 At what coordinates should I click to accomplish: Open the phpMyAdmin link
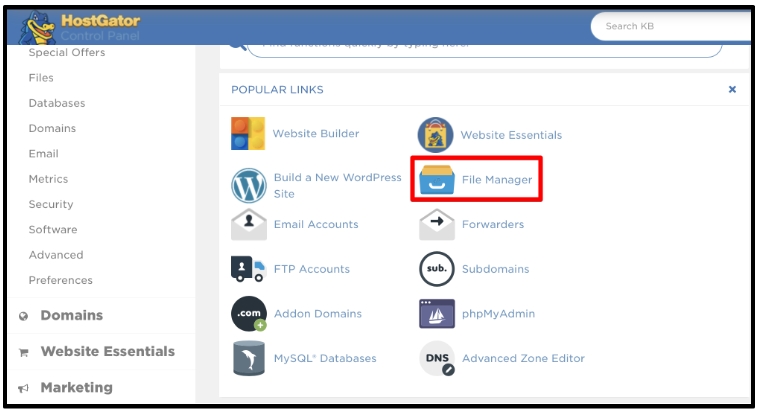pos(498,314)
